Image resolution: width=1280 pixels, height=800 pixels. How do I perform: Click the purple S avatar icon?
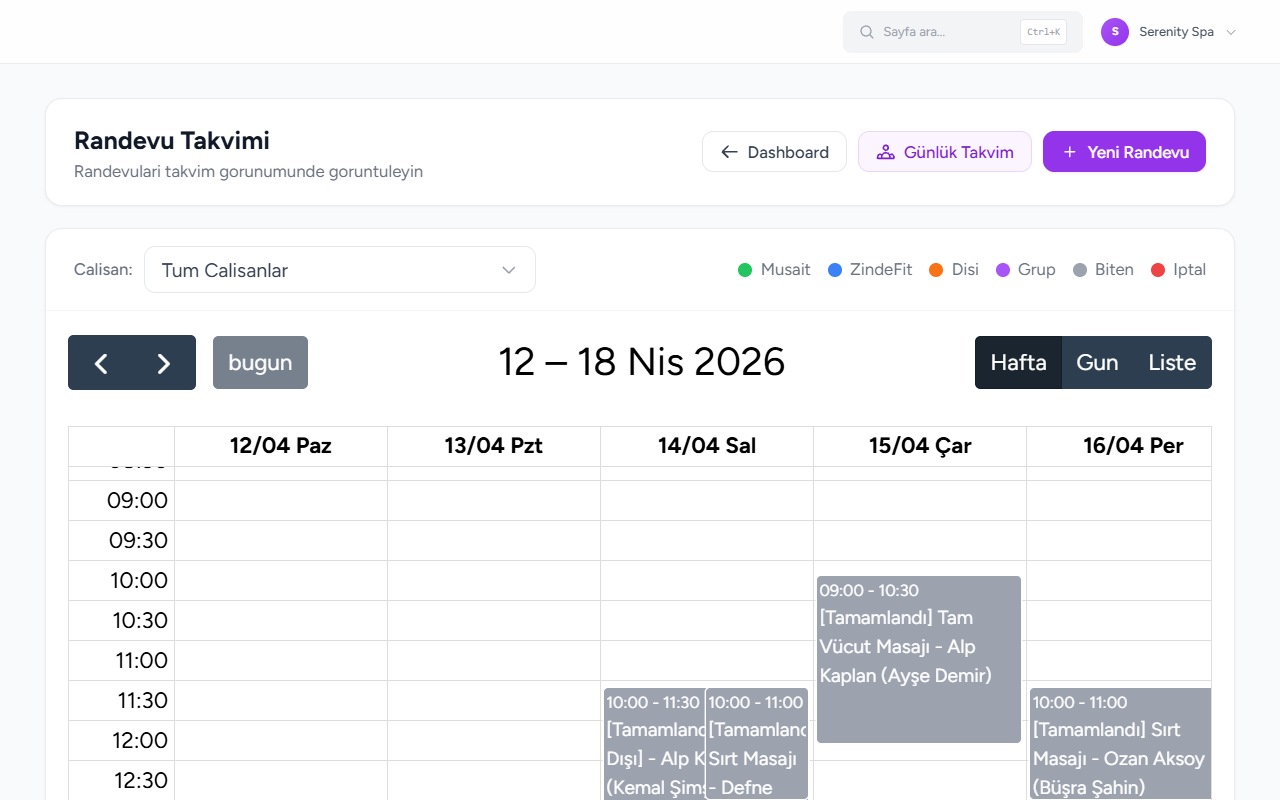[1115, 32]
